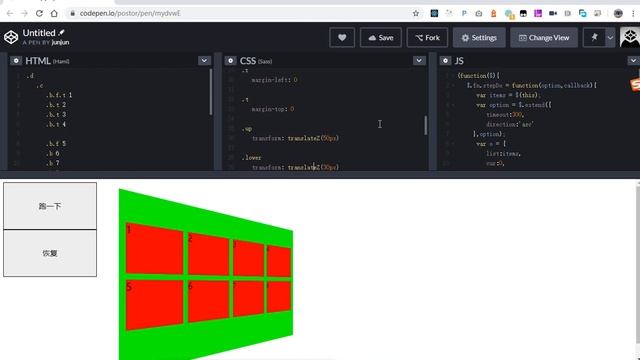The image size is (640, 360).
Task: Go back with browser back arrow
Action: click(x=10, y=13)
